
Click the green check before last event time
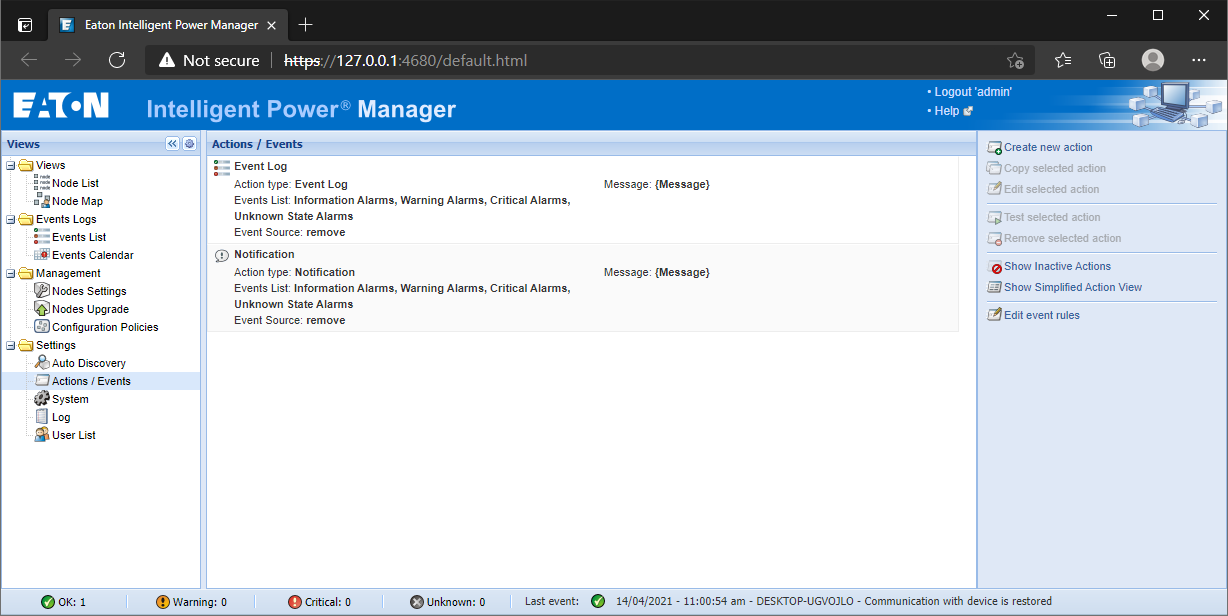click(x=598, y=602)
